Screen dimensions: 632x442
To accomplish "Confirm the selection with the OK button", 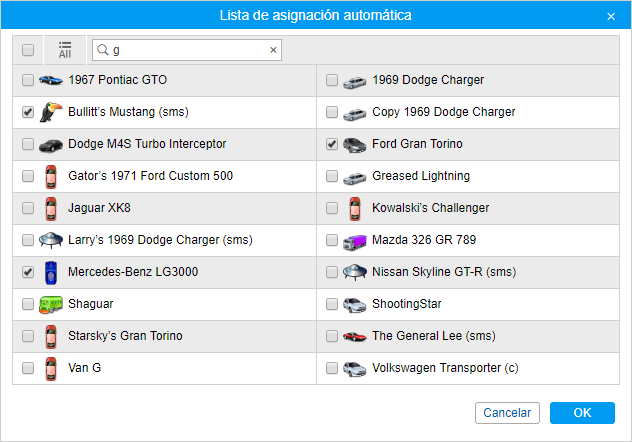I will [582, 413].
